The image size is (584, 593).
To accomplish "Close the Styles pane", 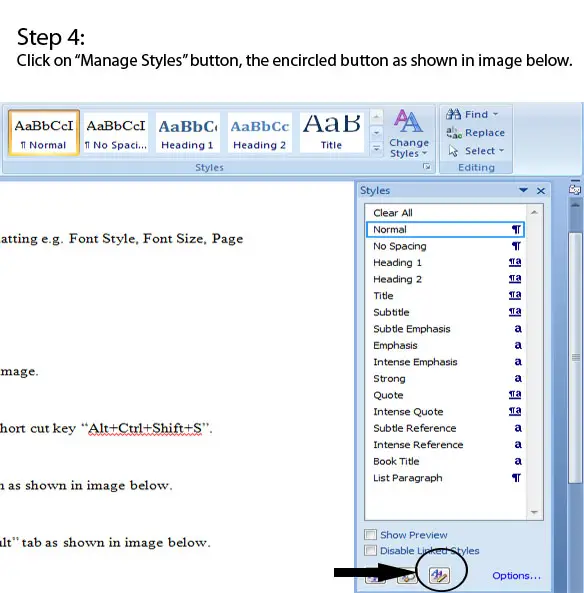I will pyautogui.click(x=541, y=191).
